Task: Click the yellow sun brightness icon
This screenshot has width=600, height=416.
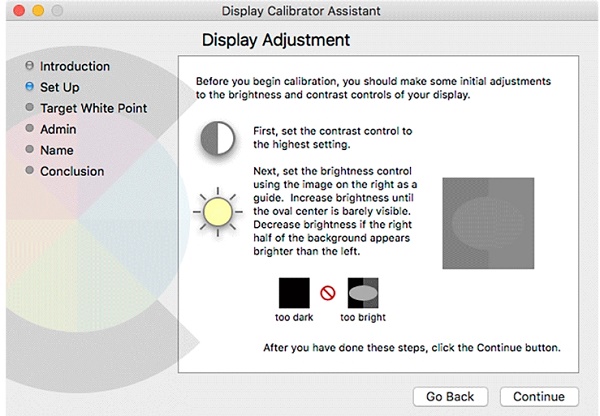Action: (x=218, y=212)
